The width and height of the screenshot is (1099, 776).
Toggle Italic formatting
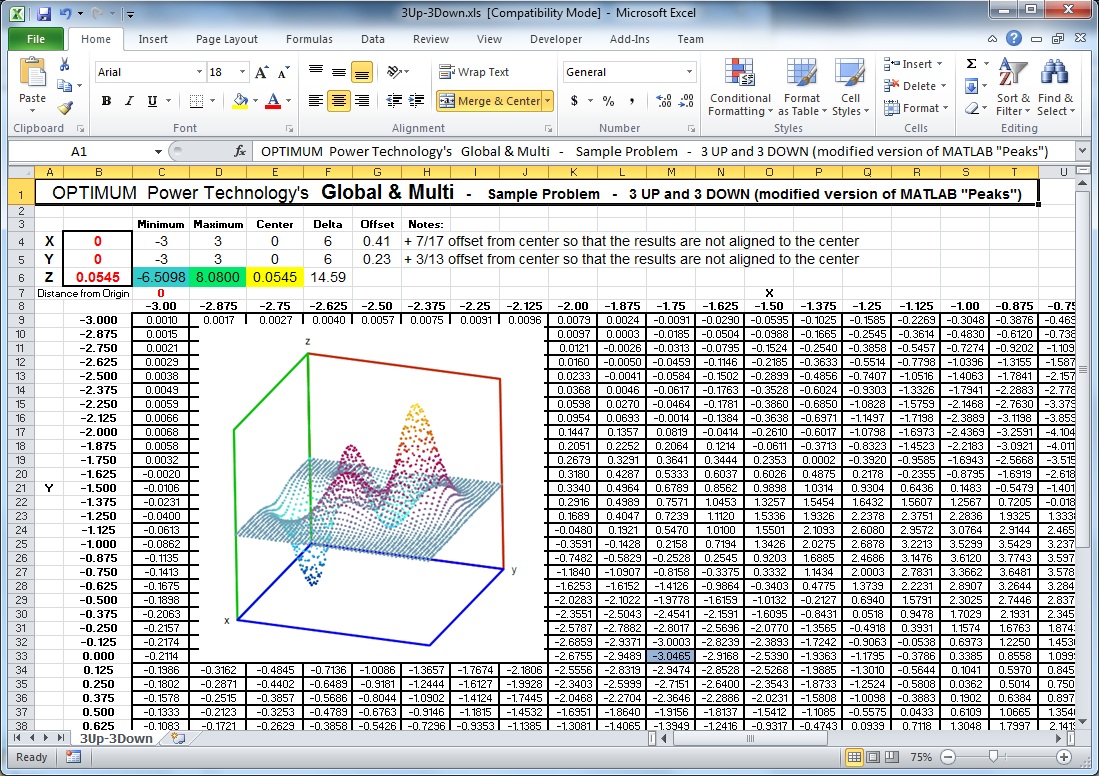129,101
